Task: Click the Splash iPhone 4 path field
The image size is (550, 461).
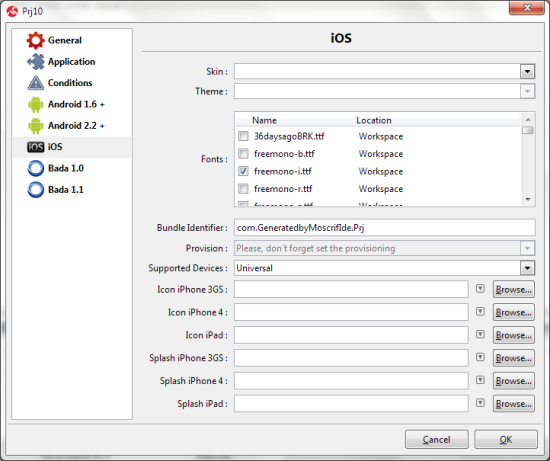Action: click(351, 381)
